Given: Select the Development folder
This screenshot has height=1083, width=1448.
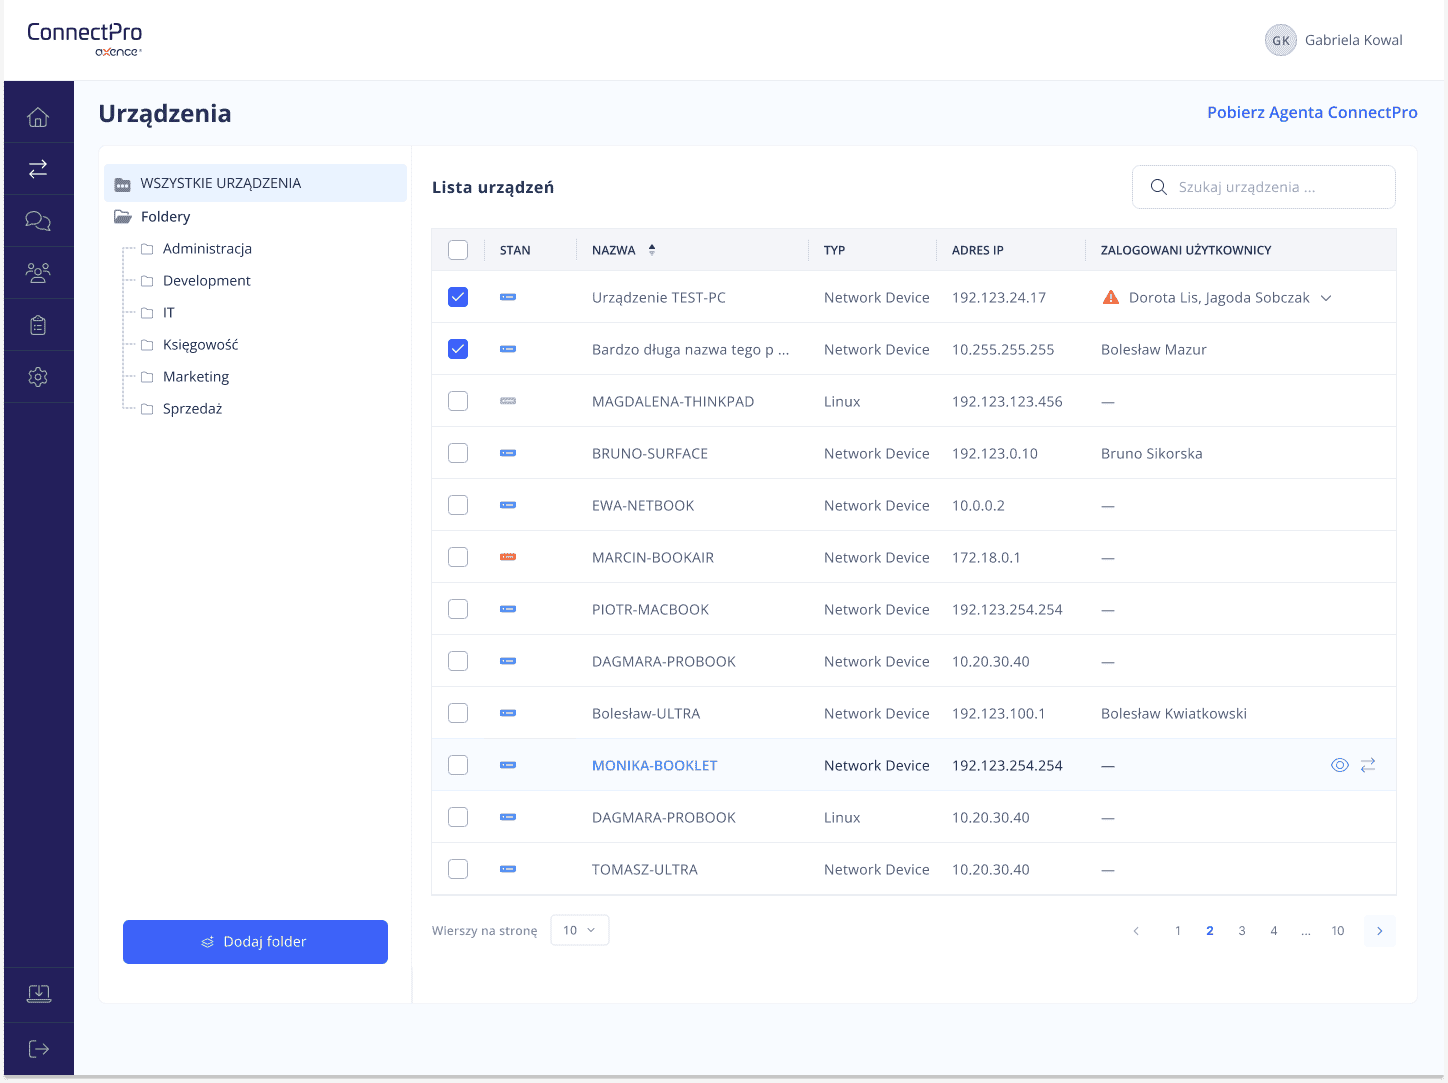Looking at the screenshot, I should point(207,280).
